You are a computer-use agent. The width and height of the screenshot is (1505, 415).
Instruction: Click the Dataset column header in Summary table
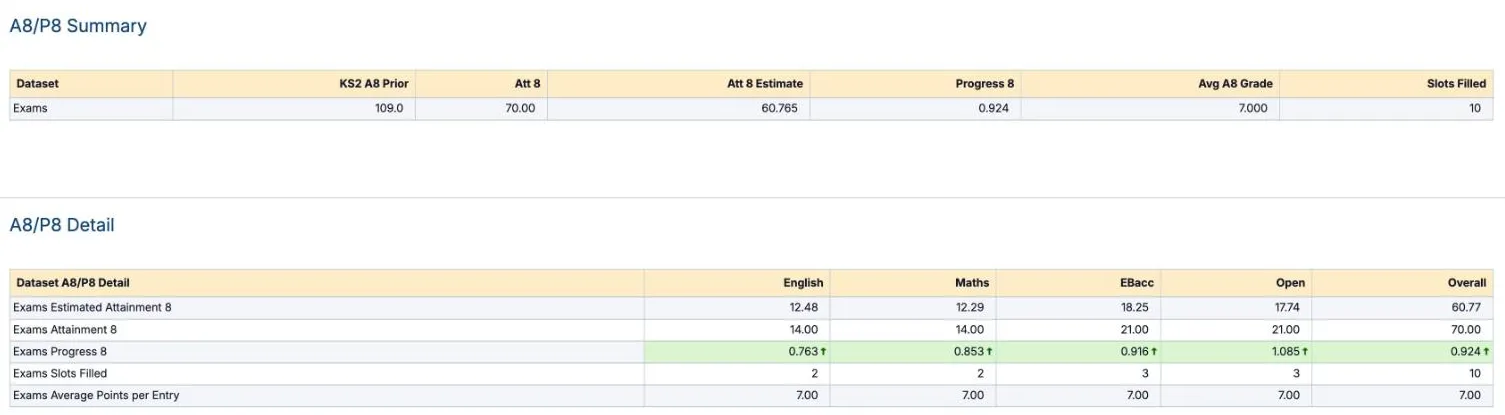pos(92,84)
